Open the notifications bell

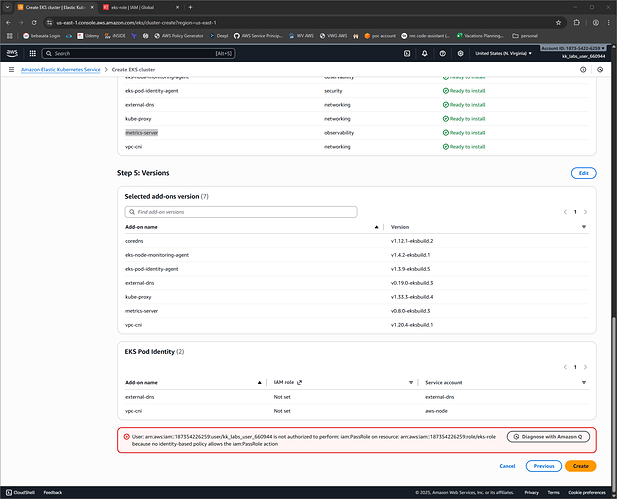(425, 54)
